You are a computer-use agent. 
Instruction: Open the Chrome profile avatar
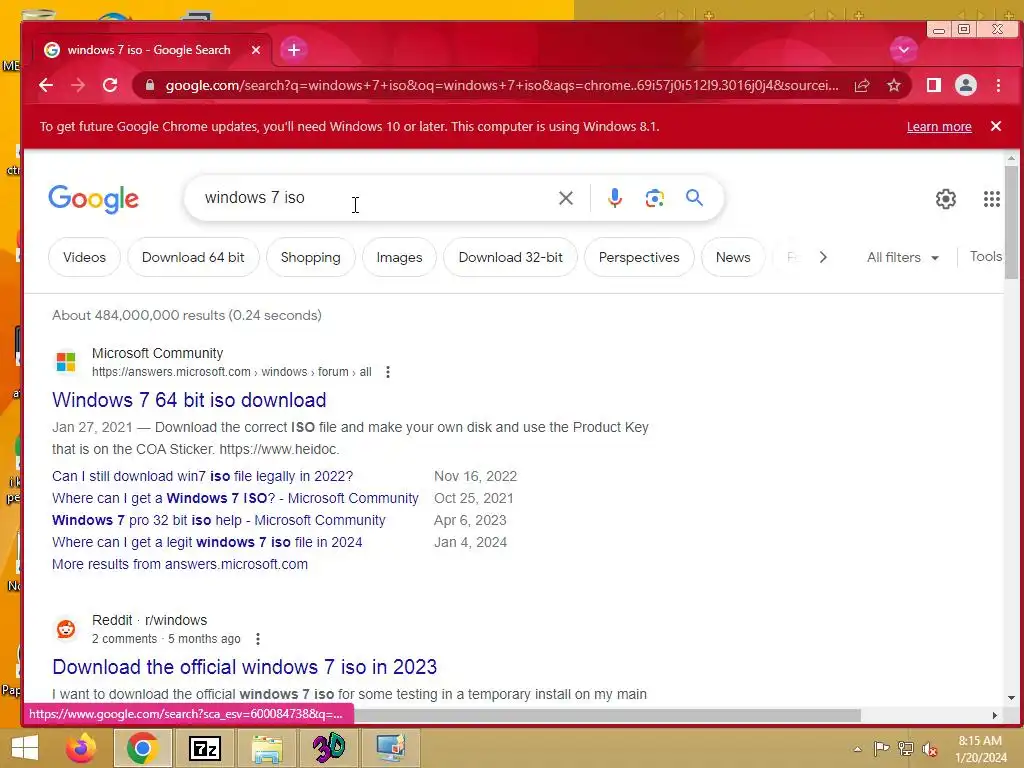click(965, 85)
